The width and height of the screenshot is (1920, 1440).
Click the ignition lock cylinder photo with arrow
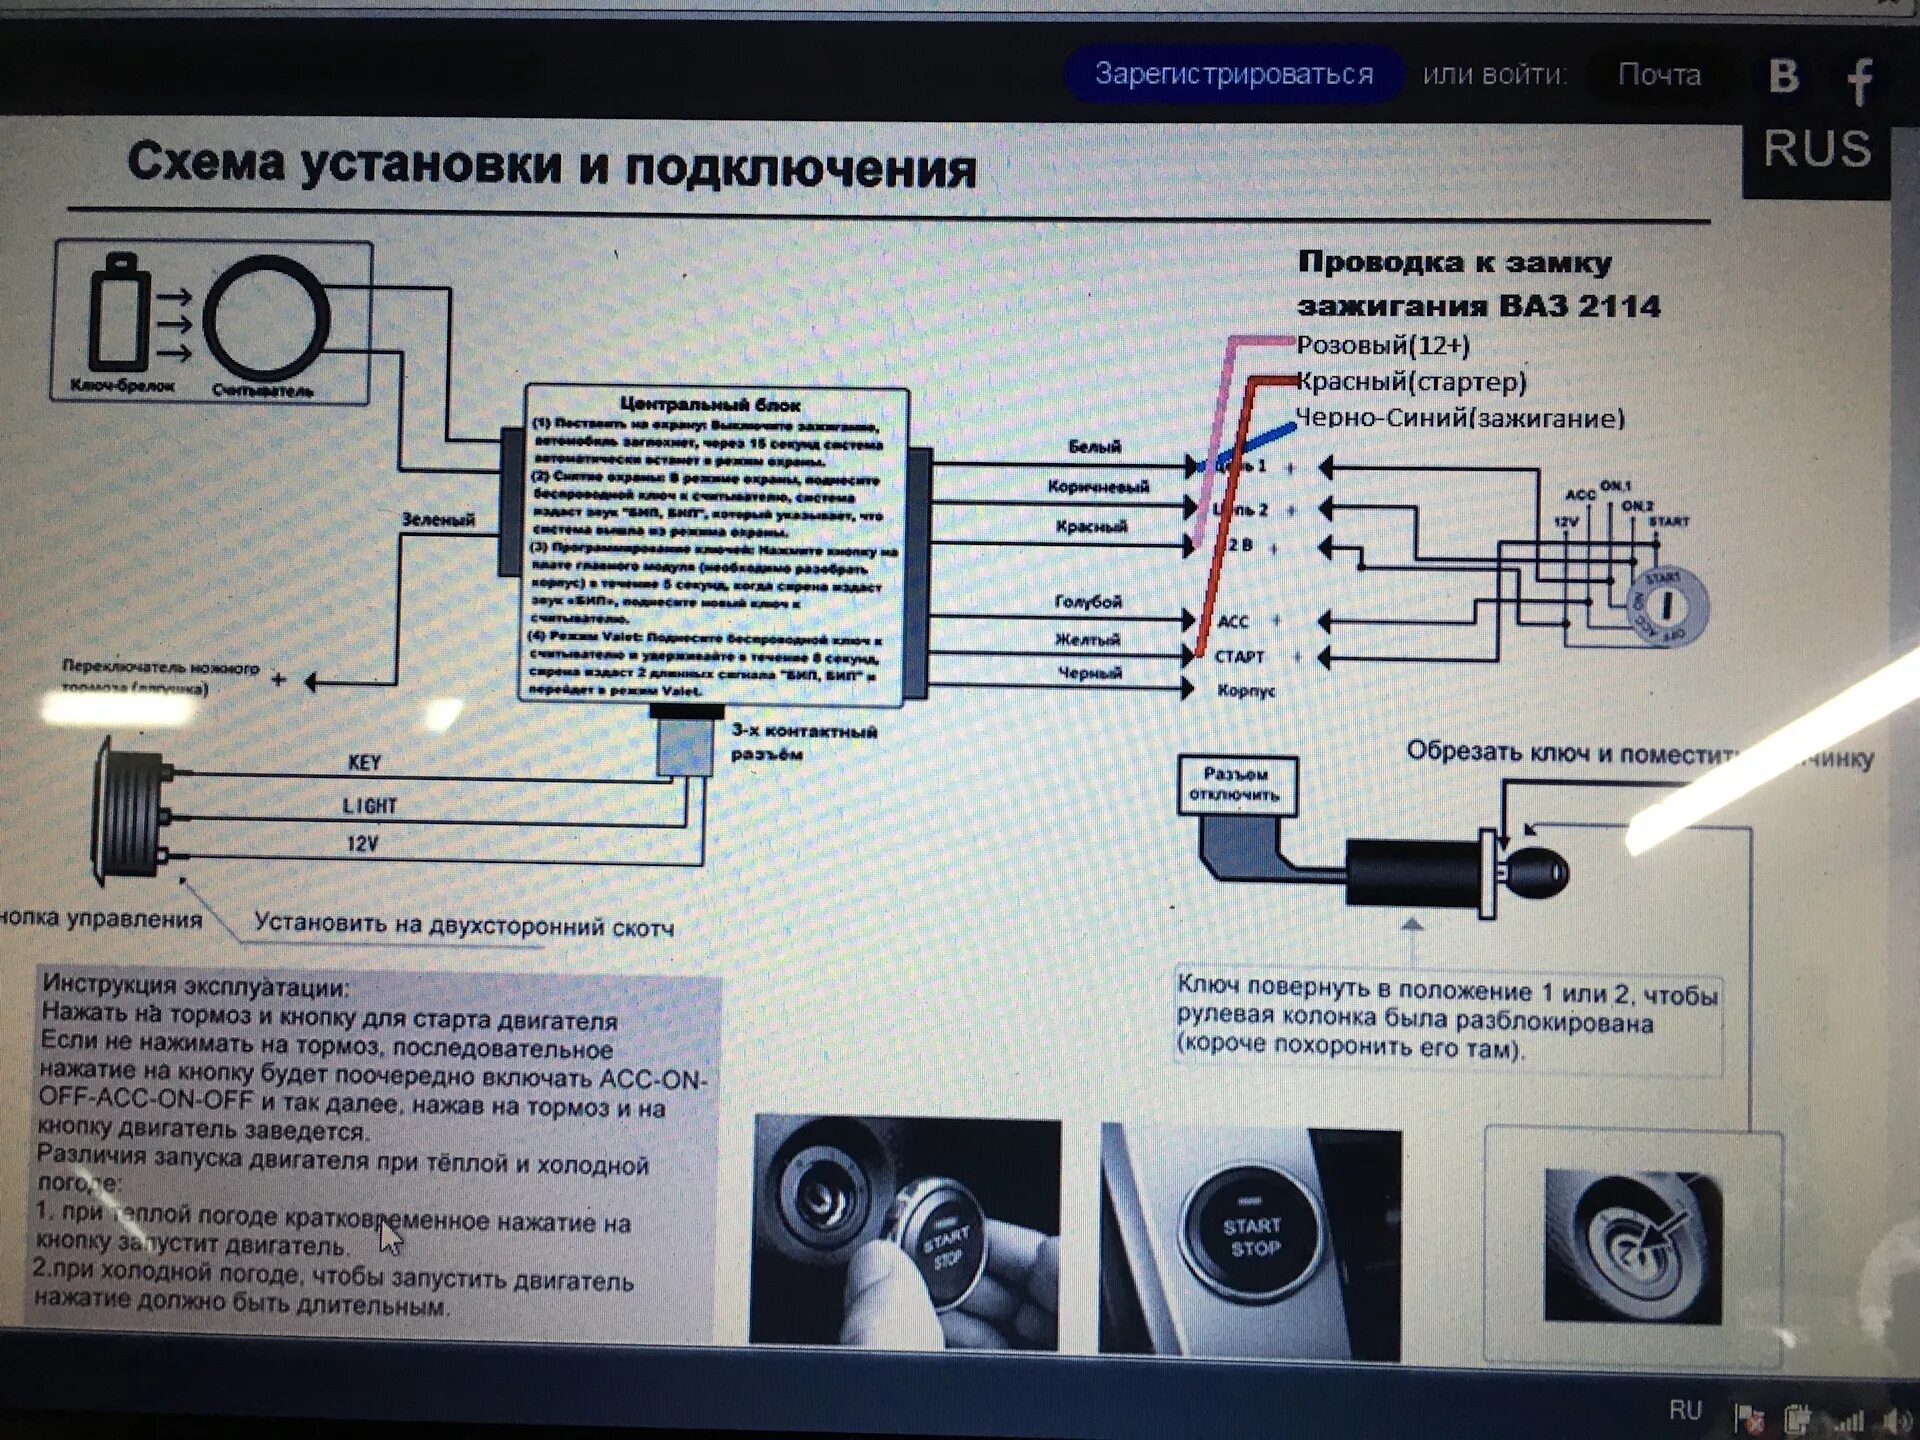click(x=1634, y=1246)
